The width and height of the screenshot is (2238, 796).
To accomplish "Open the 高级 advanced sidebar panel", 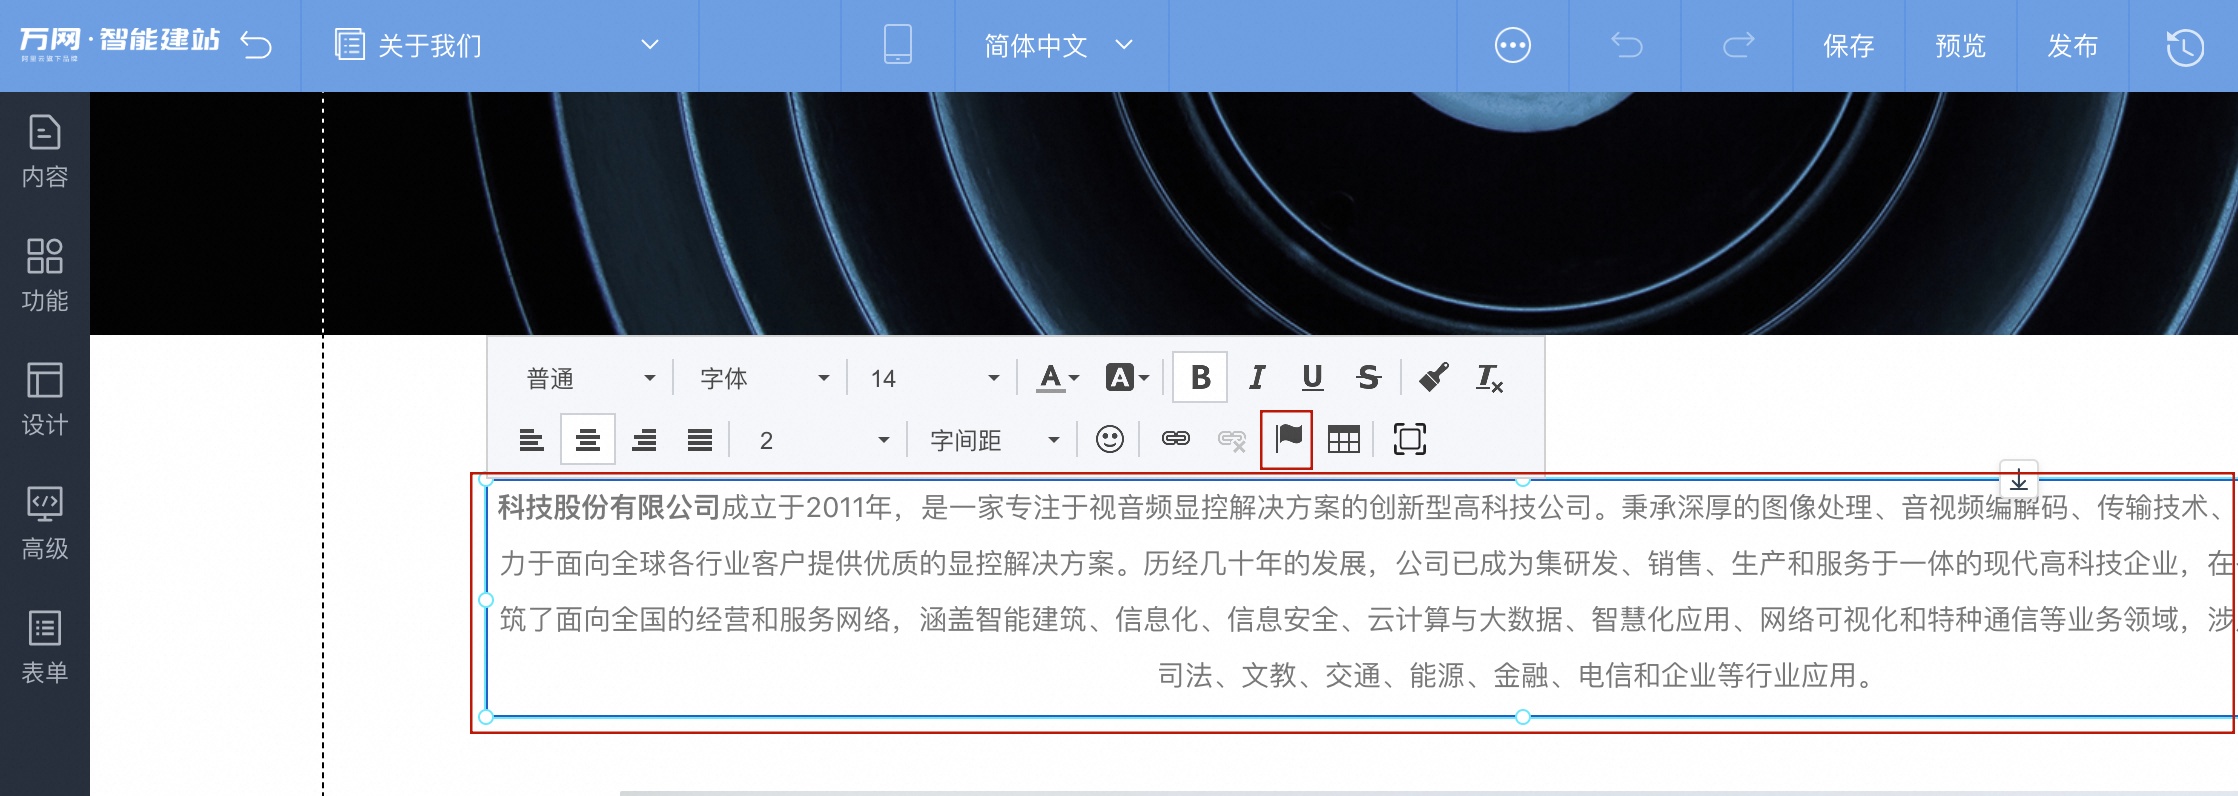I will [x=45, y=524].
